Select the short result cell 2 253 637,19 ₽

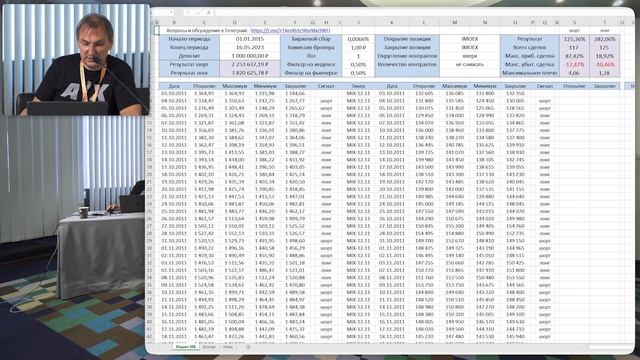pyautogui.click(x=250, y=64)
